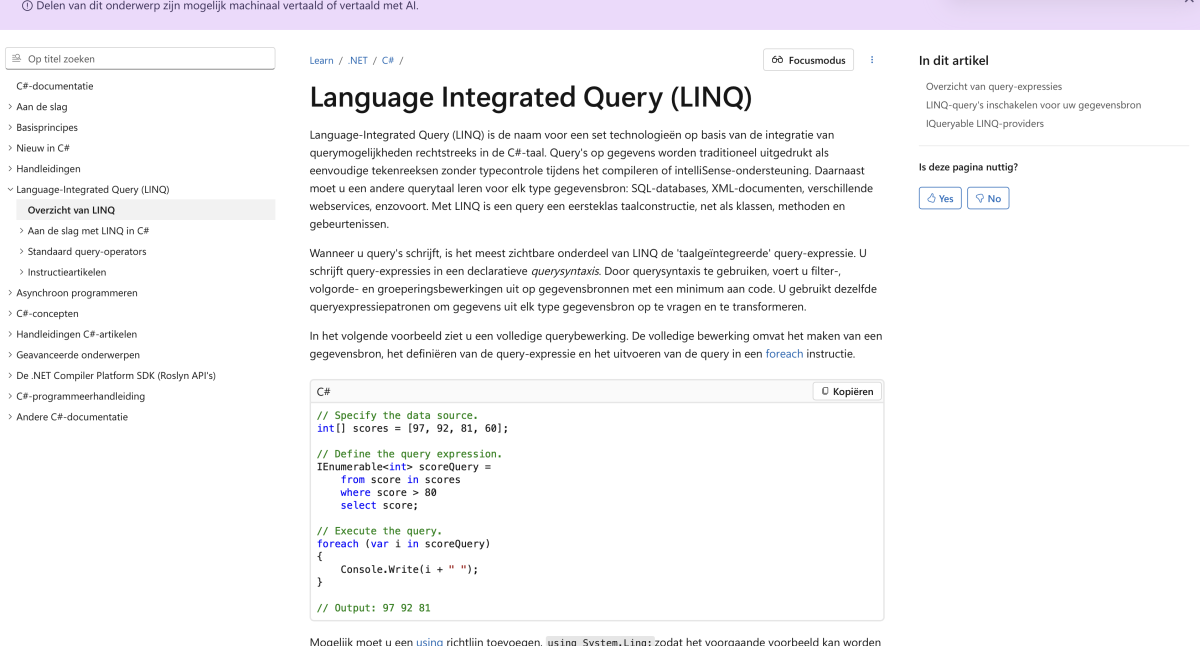
Task: Vote No on page usefulness
Action: coord(988,198)
